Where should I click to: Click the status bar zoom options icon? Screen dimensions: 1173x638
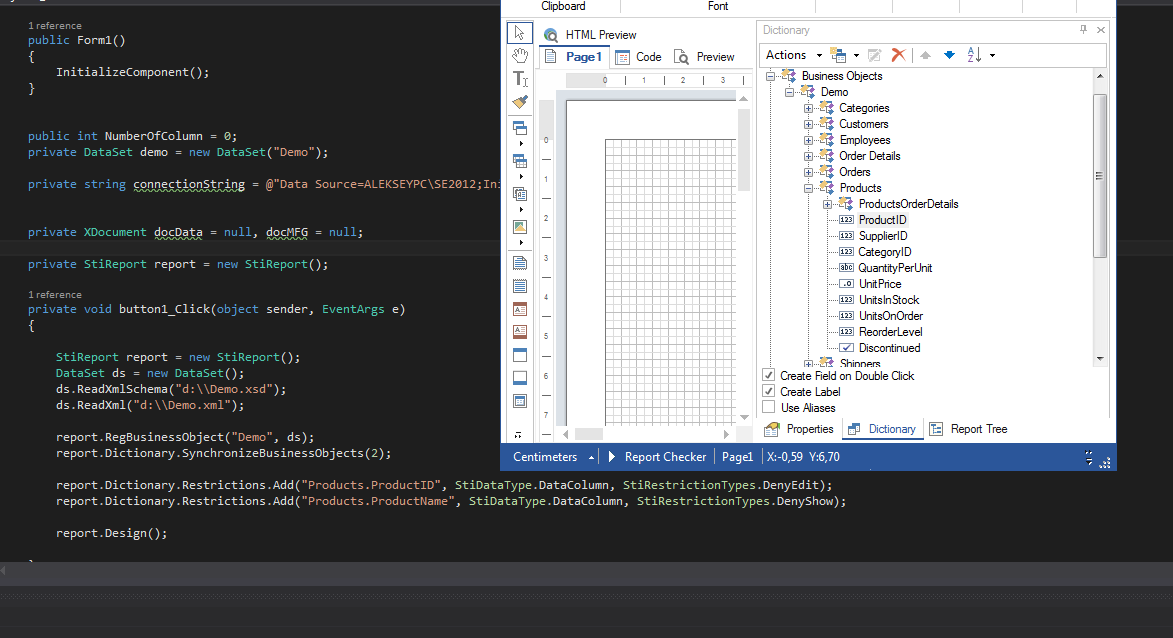[x=1088, y=458]
